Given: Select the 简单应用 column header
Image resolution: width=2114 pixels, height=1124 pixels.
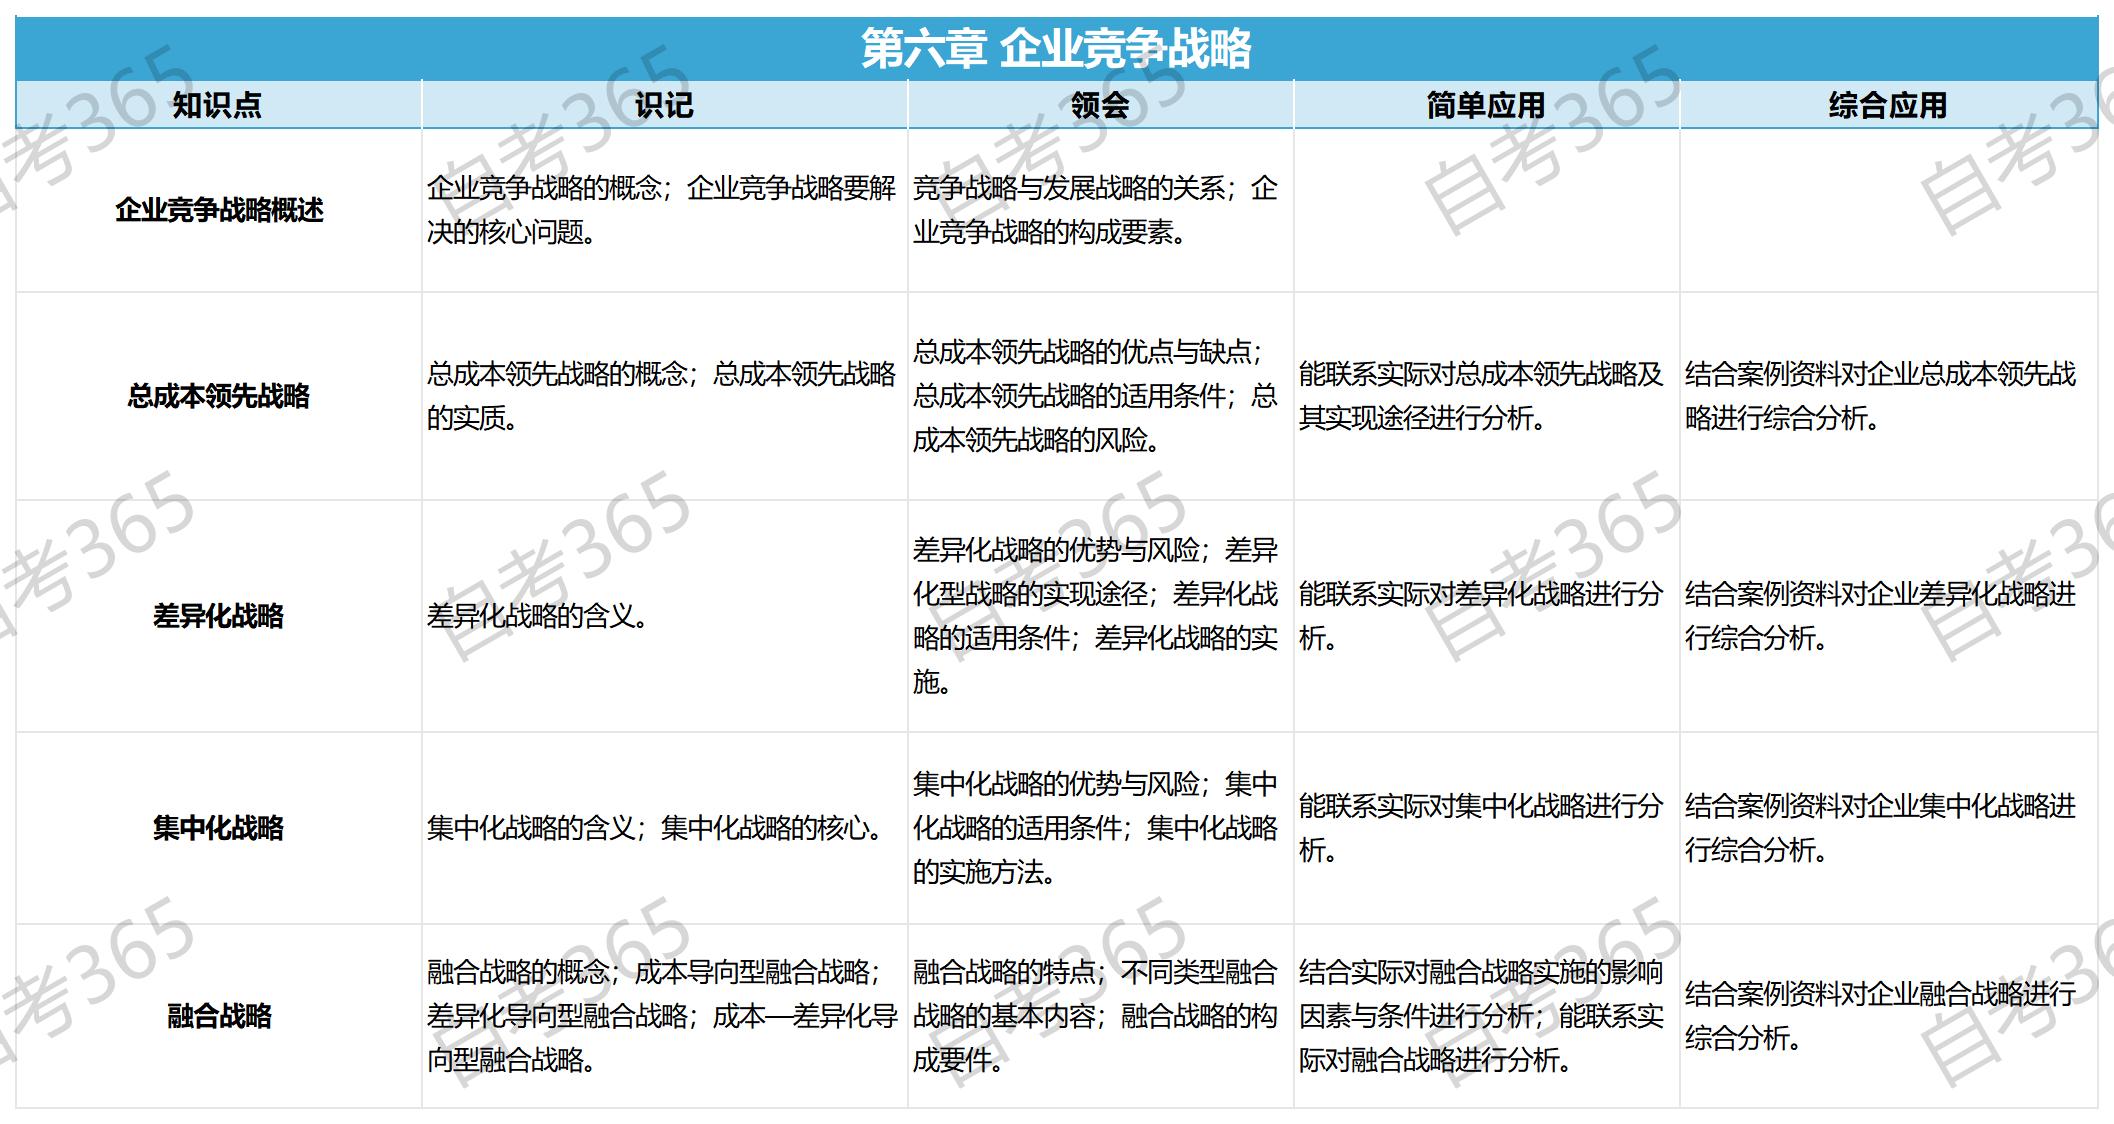Looking at the screenshot, I should tap(1485, 105).
